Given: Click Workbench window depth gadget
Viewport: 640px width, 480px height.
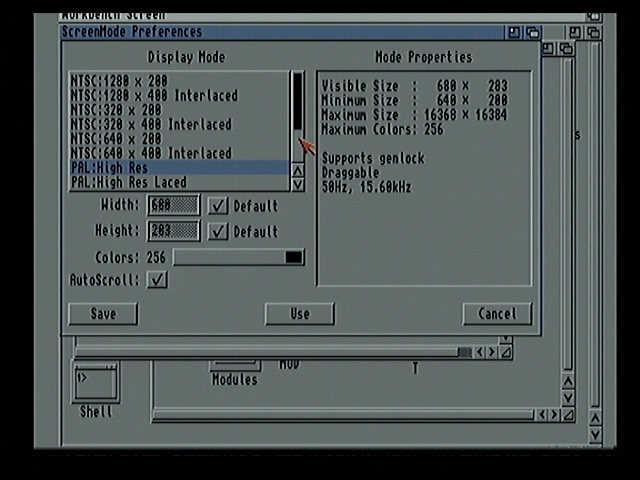Looking at the screenshot, I should pyautogui.click(x=593, y=32).
